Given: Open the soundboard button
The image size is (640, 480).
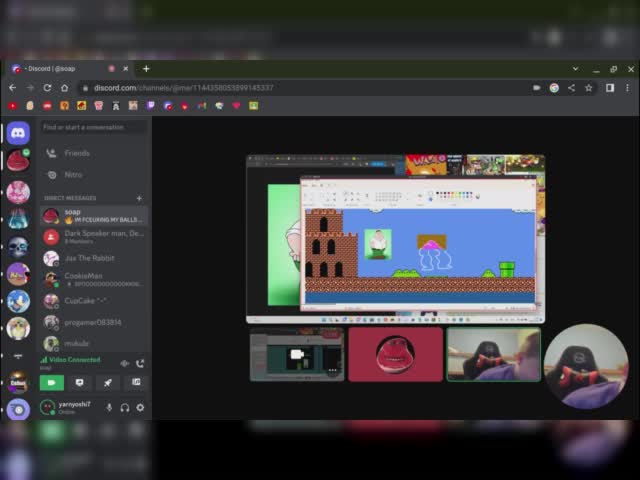Looking at the screenshot, I should (x=136, y=383).
